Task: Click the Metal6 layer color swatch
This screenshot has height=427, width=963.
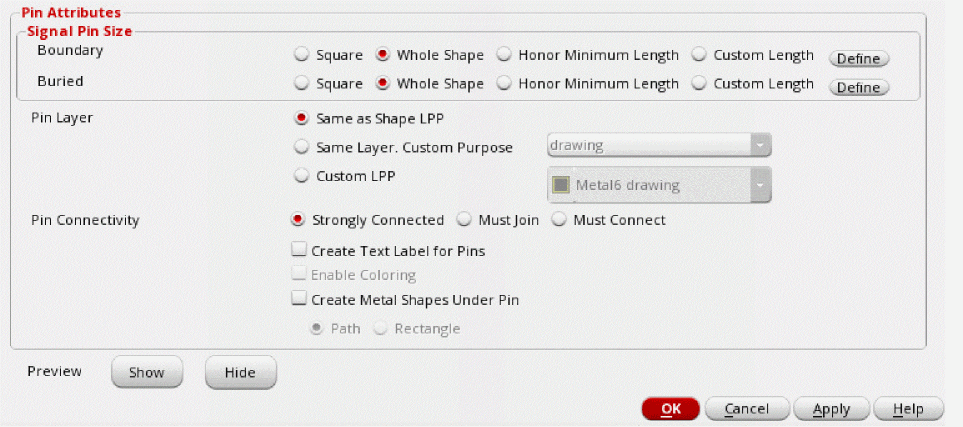Action: [561, 185]
